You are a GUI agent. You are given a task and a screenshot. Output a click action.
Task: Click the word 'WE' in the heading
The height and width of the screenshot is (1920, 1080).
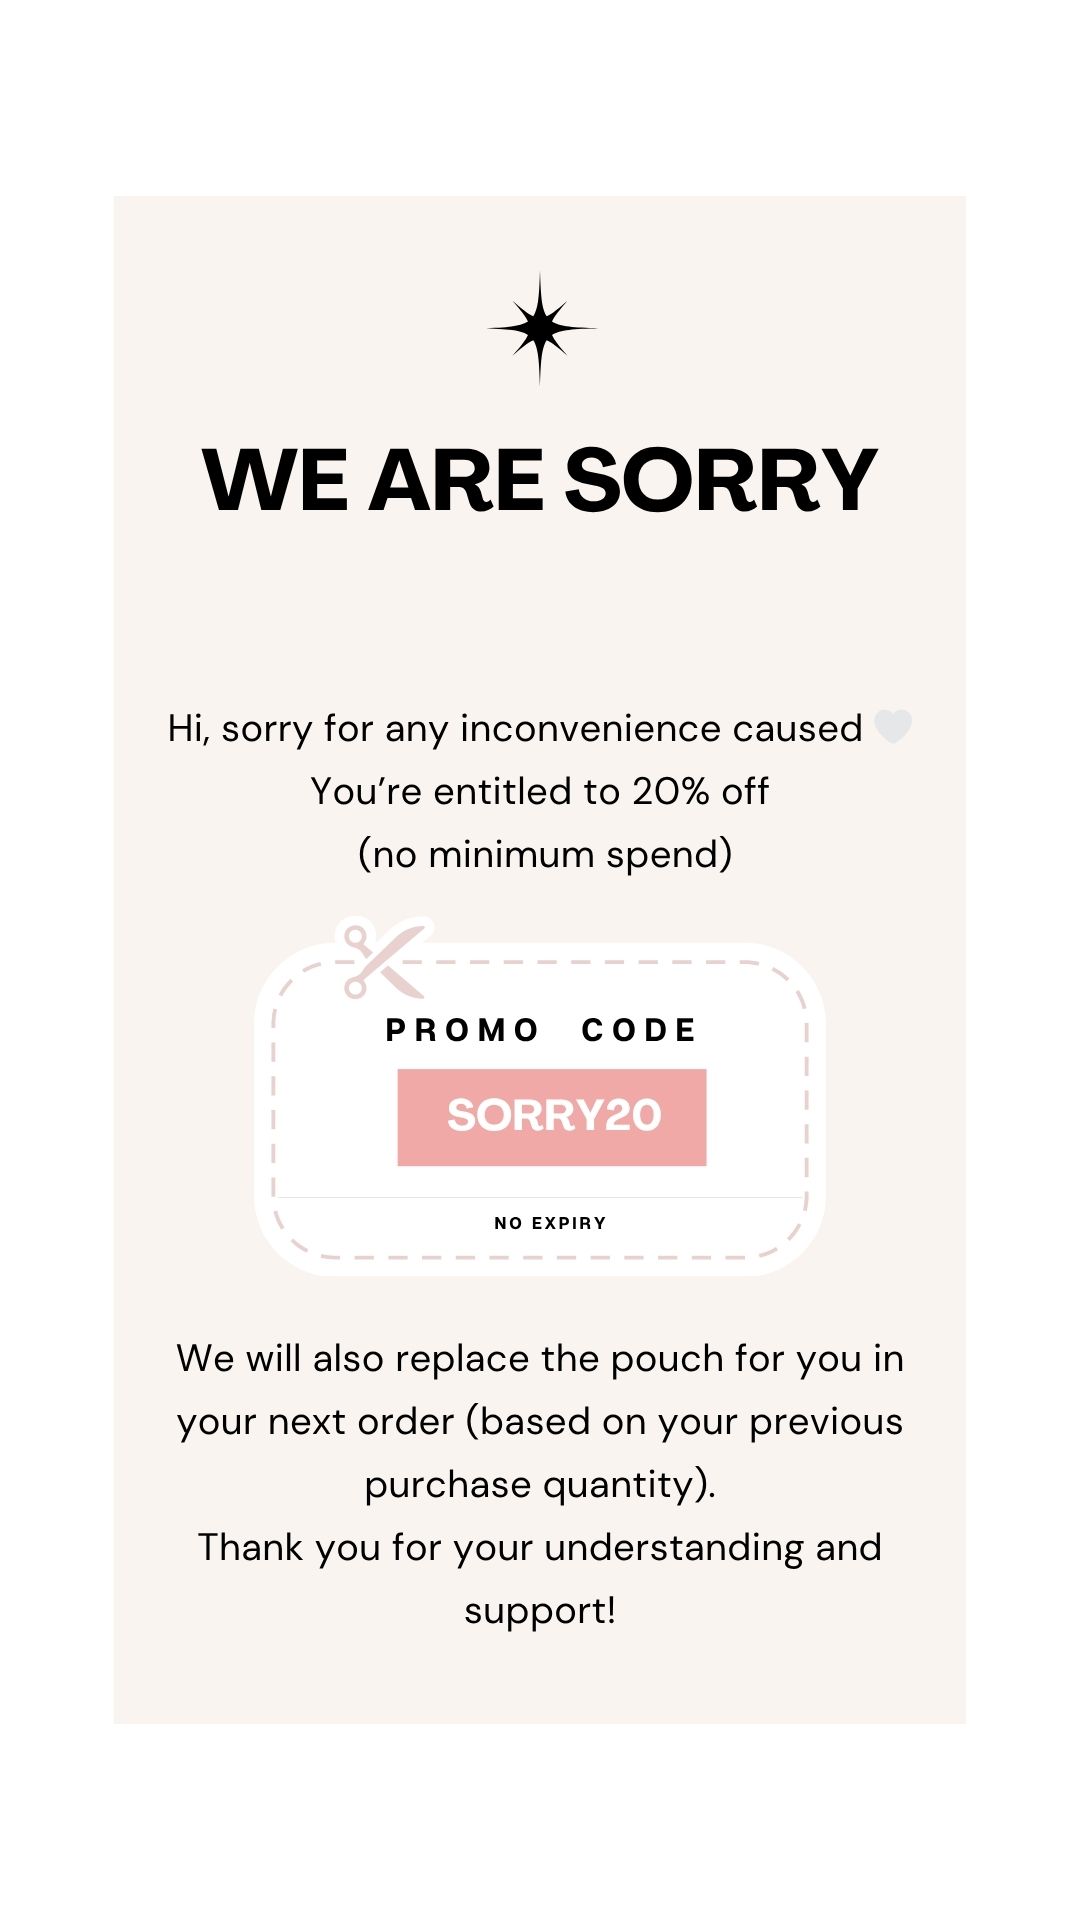coord(274,481)
